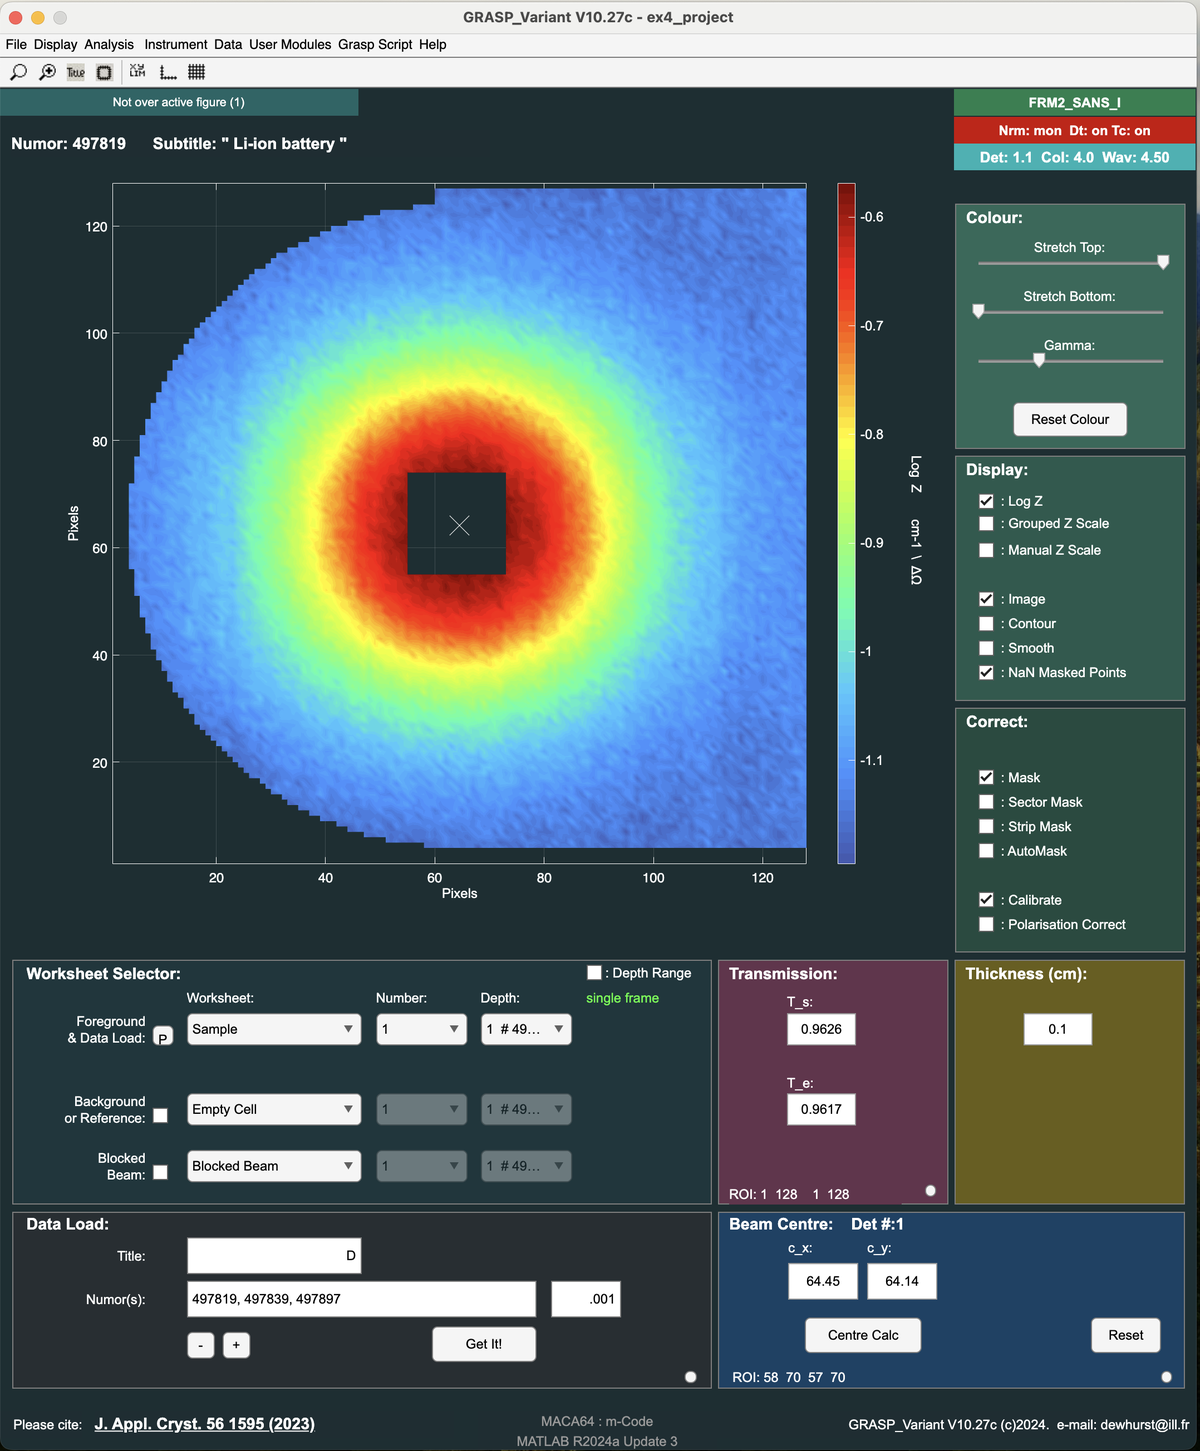Image resolution: width=1200 pixels, height=1451 pixels.
Task: Open the foreground Number dropdown
Action: point(421,1029)
